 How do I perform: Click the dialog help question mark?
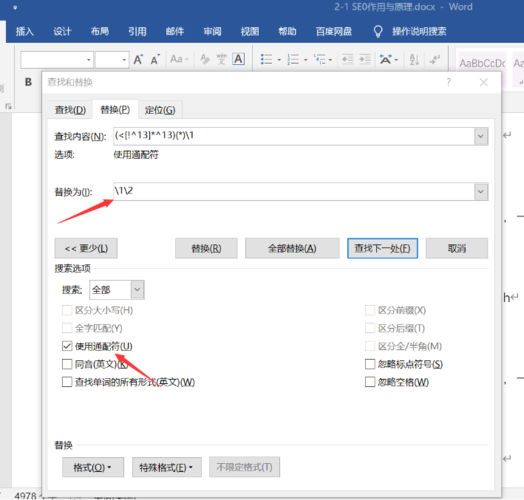click(x=448, y=82)
